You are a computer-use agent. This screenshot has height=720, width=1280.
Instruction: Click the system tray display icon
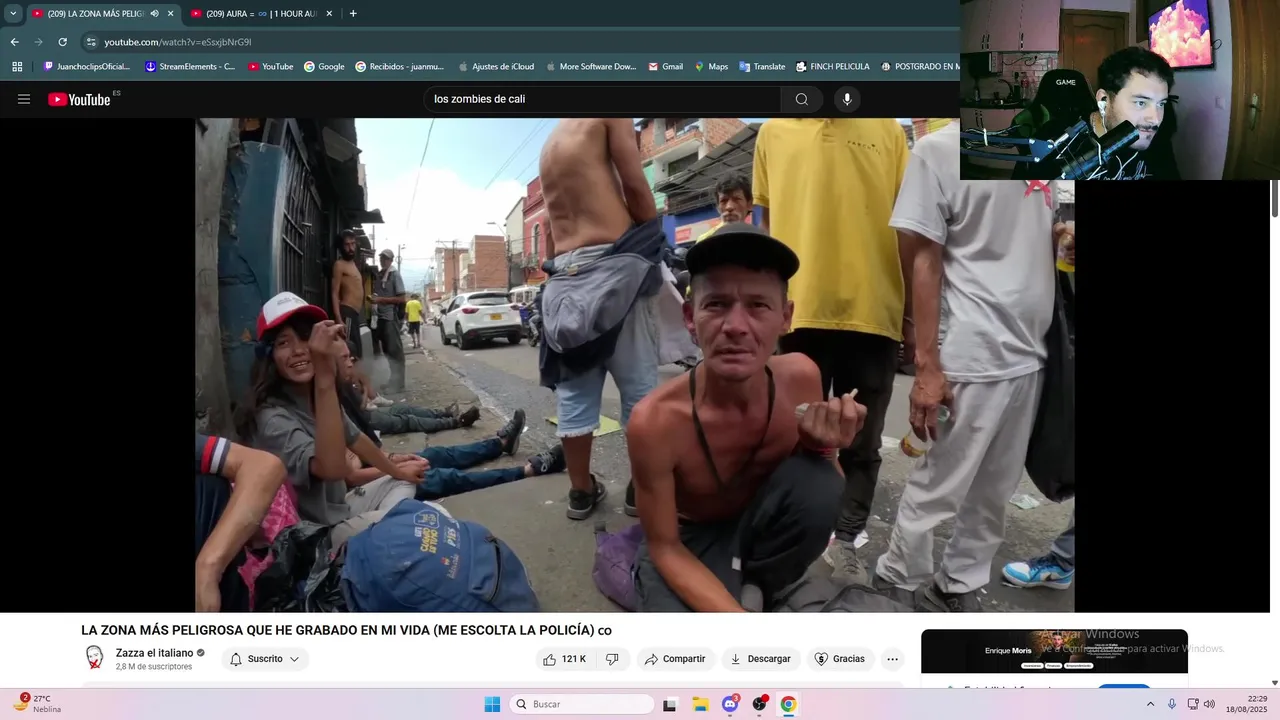pos(1193,704)
